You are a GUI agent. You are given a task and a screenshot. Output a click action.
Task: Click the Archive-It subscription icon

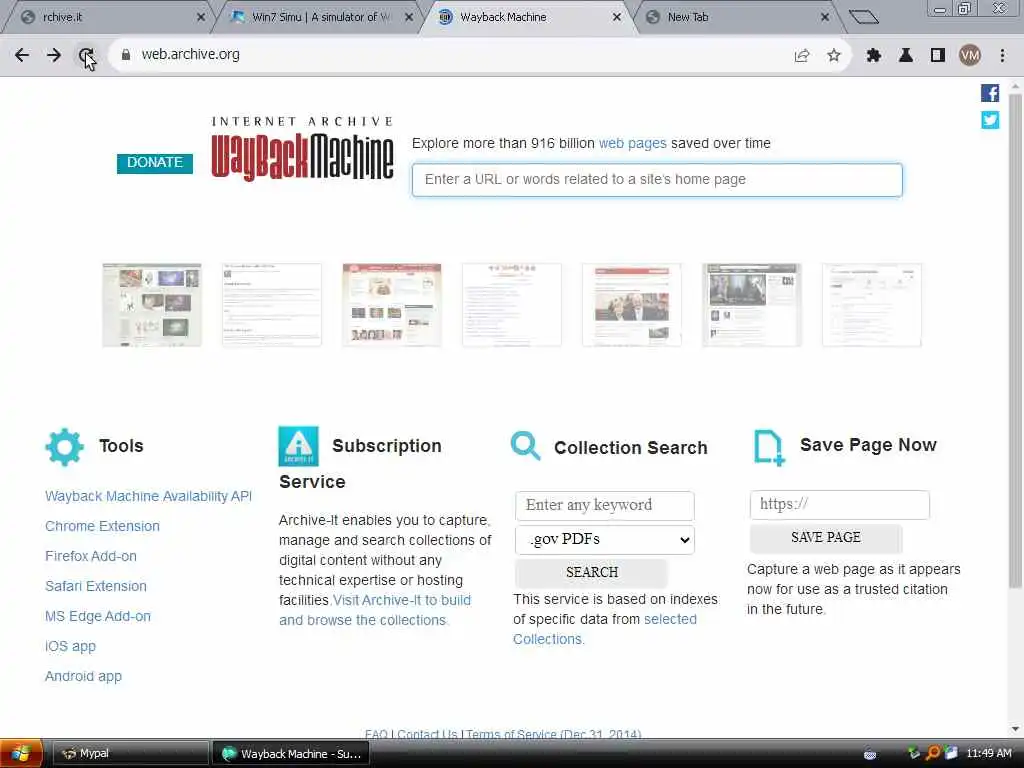tap(298, 446)
